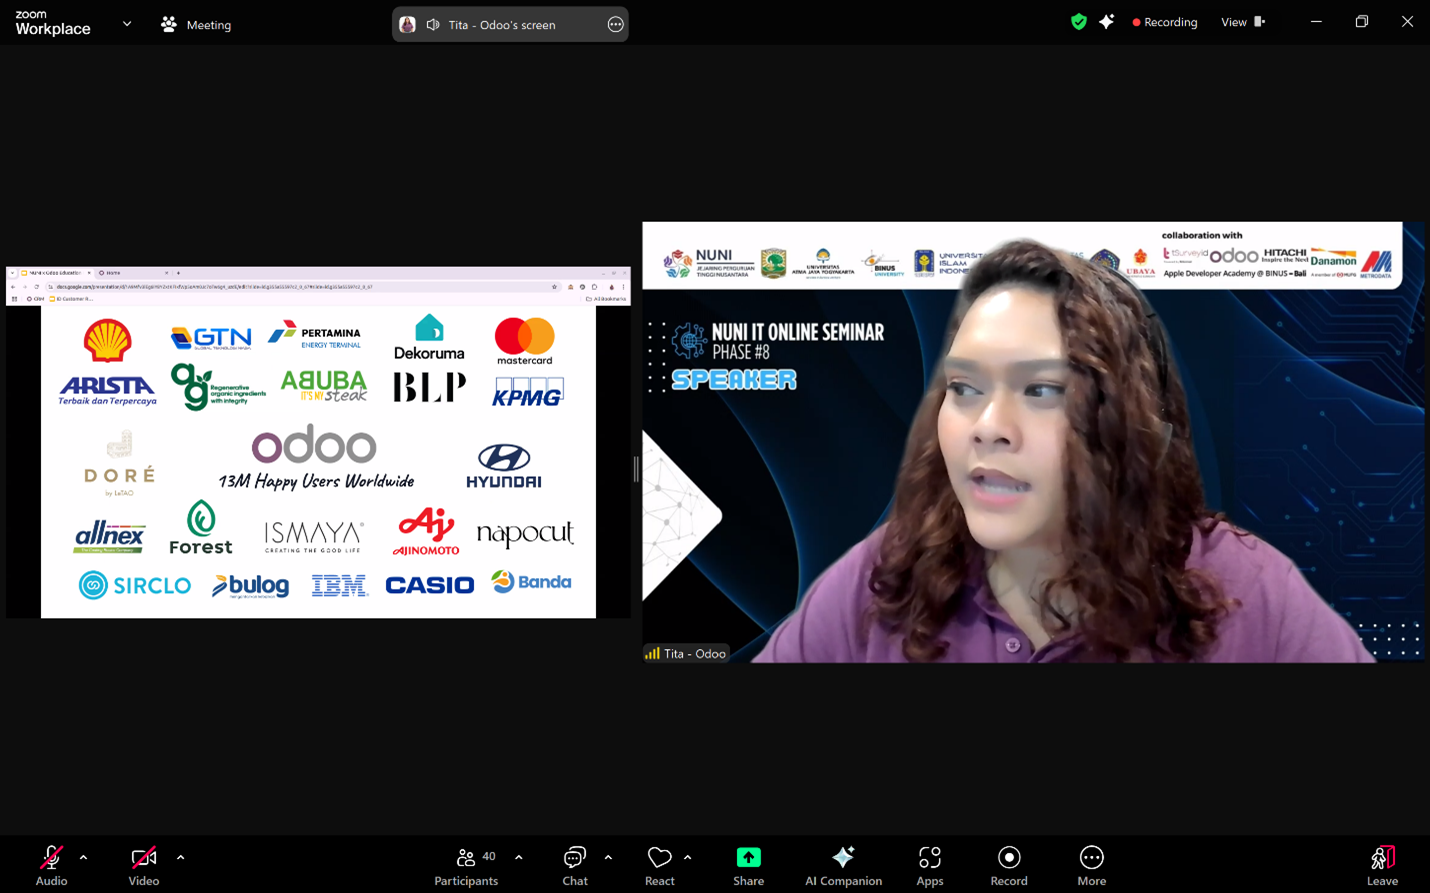Image resolution: width=1430 pixels, height=893 pixels.
Task: Expand reactions options arrow
Action: 687,857
